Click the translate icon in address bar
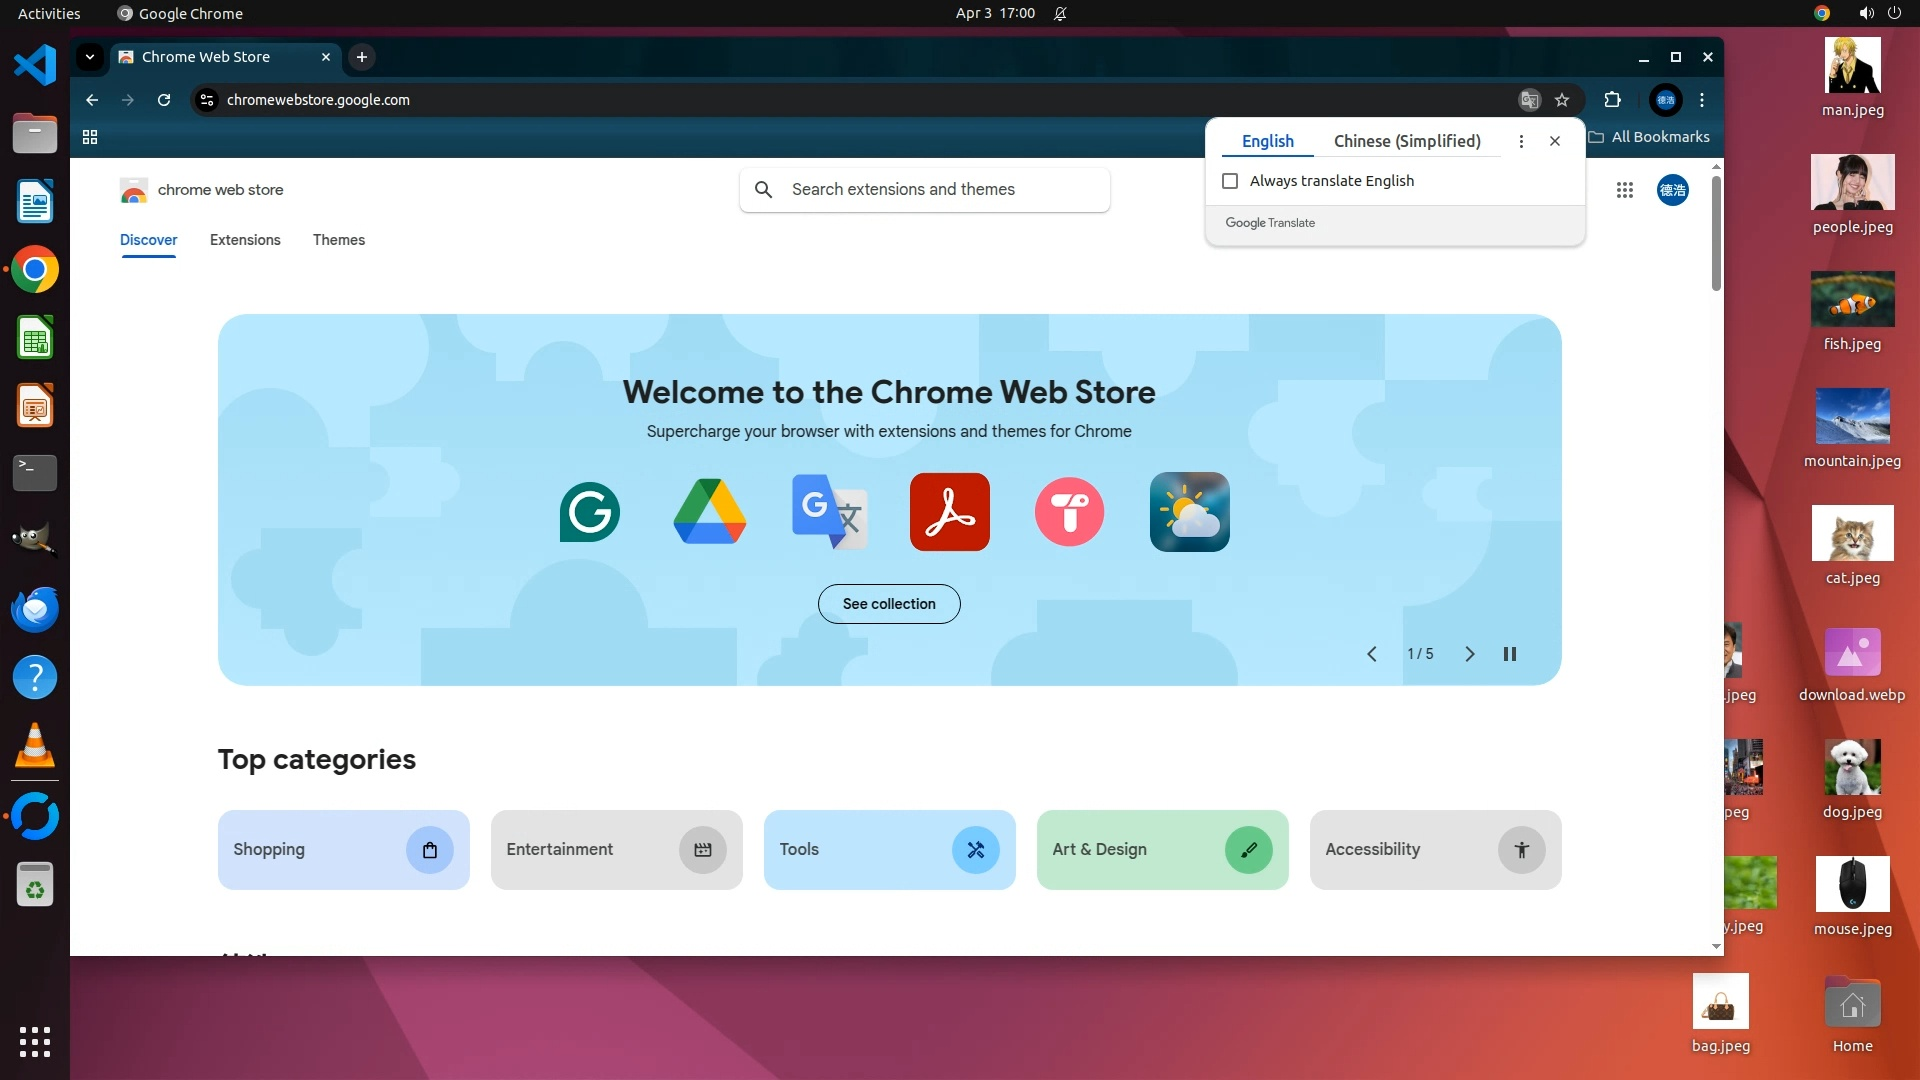 1529,100
